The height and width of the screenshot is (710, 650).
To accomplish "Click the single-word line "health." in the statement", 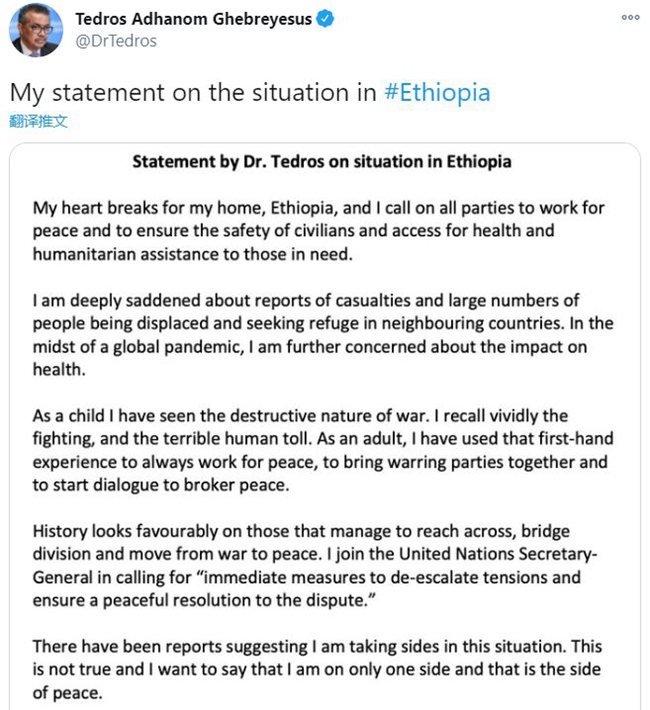I will (x=59, y=369).
